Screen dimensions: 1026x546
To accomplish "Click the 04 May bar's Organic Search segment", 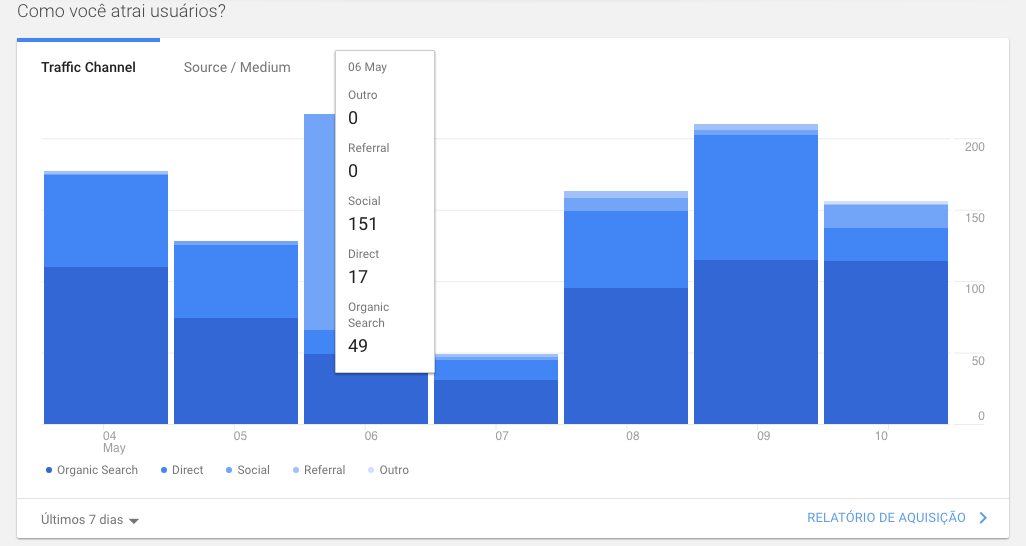I will point(106,345).
